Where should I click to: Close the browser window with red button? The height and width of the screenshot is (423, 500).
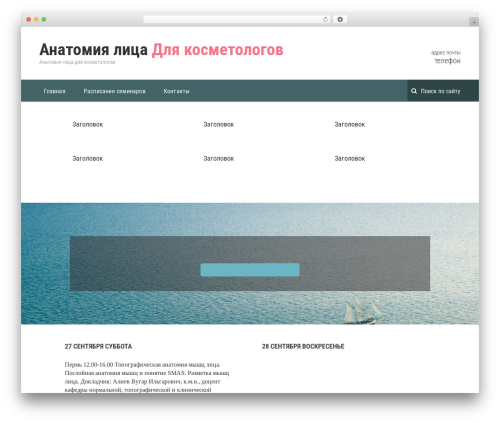pos(29,20)
